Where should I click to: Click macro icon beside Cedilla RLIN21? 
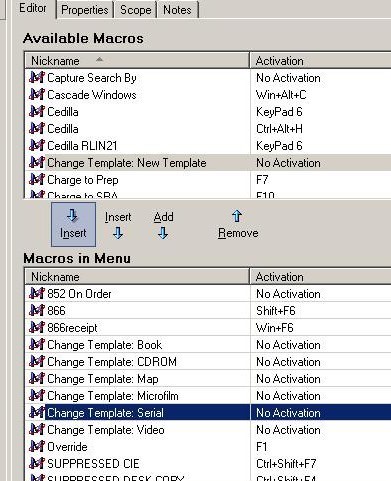[x=37, y=146]
